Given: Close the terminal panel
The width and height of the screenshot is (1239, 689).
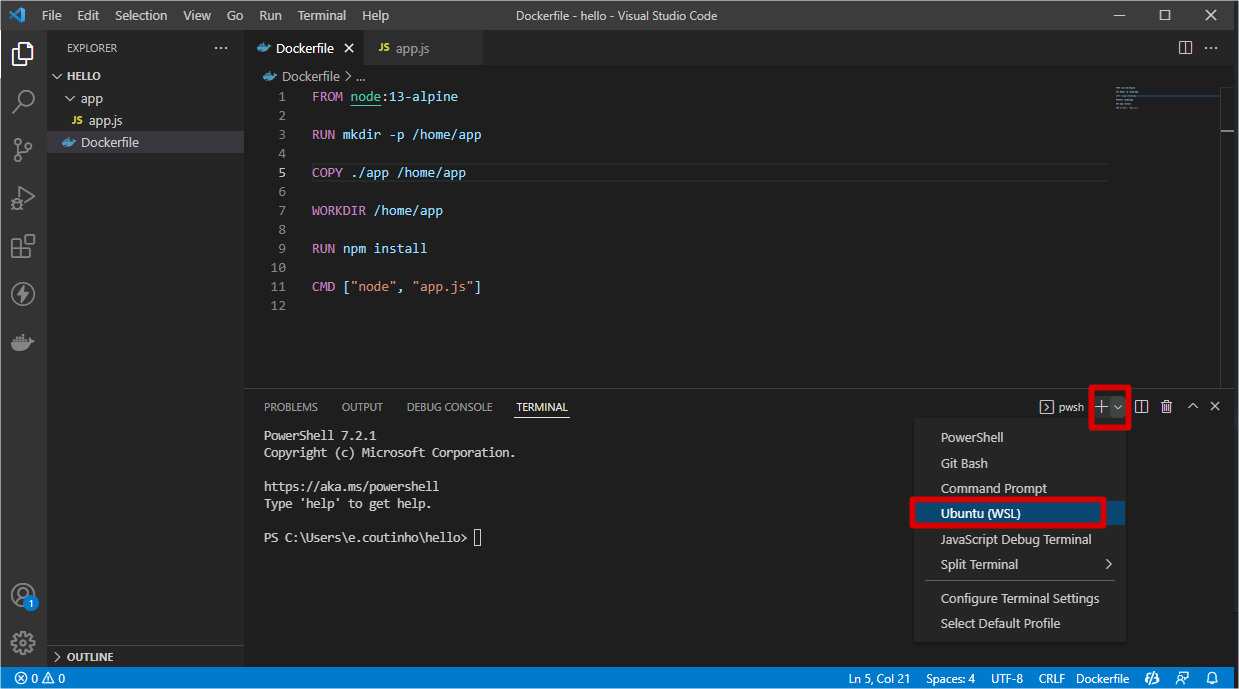Looking at the screenshot, I should (x=1215, y=407).
